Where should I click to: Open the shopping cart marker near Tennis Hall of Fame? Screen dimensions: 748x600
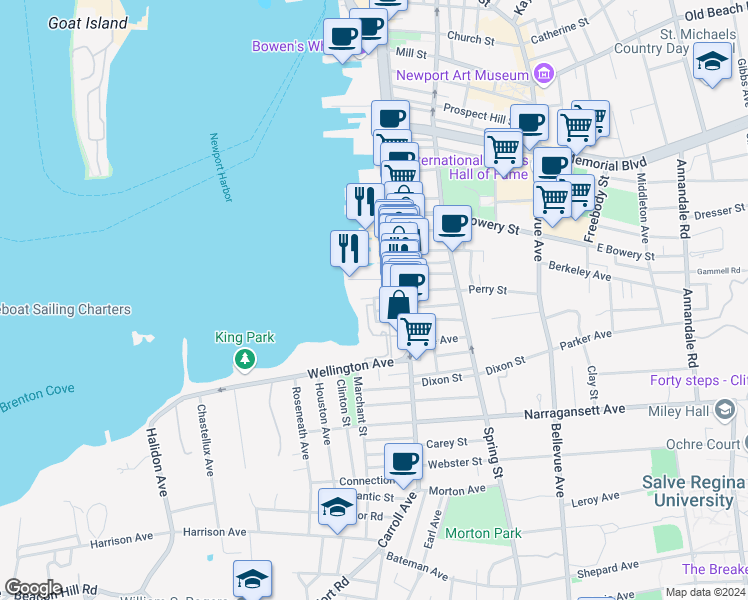coord(503,148)
